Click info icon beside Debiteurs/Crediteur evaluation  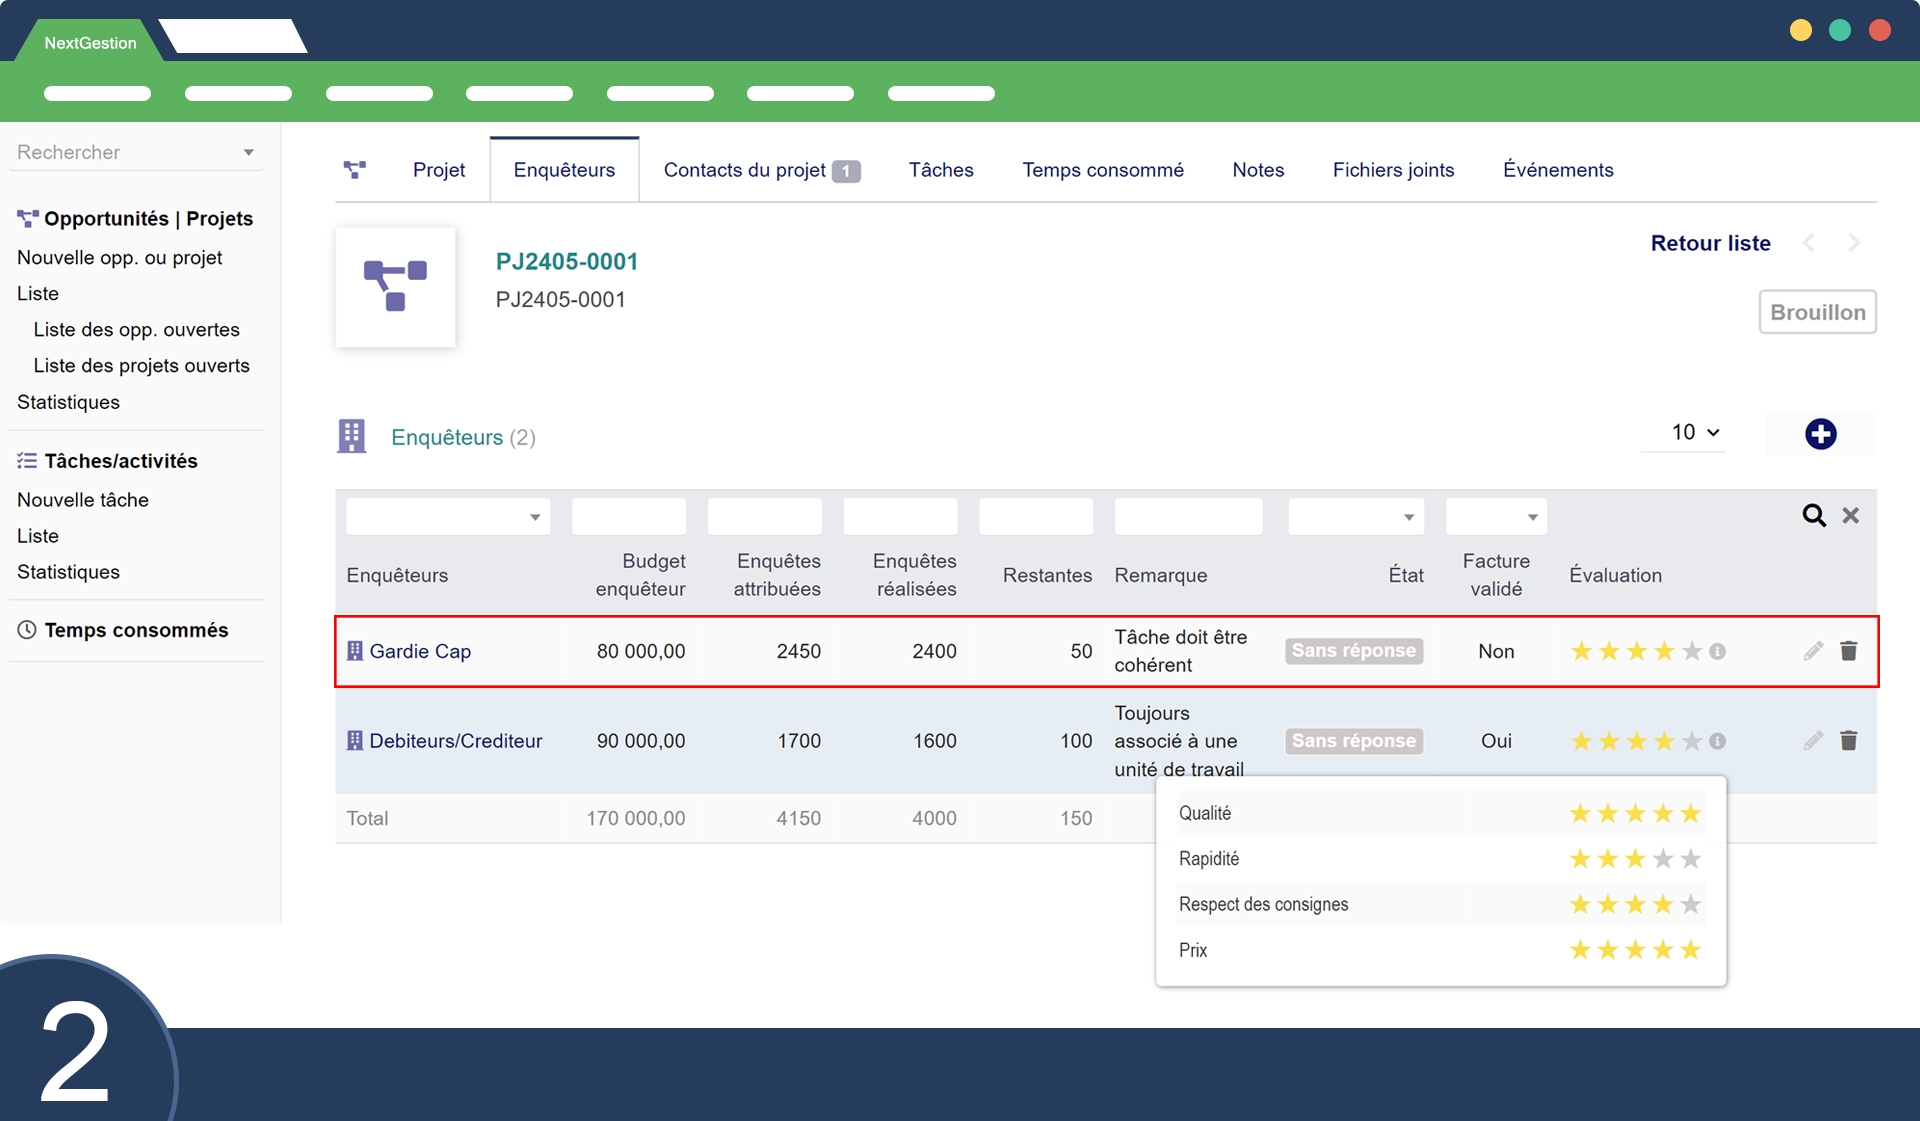1718,742
